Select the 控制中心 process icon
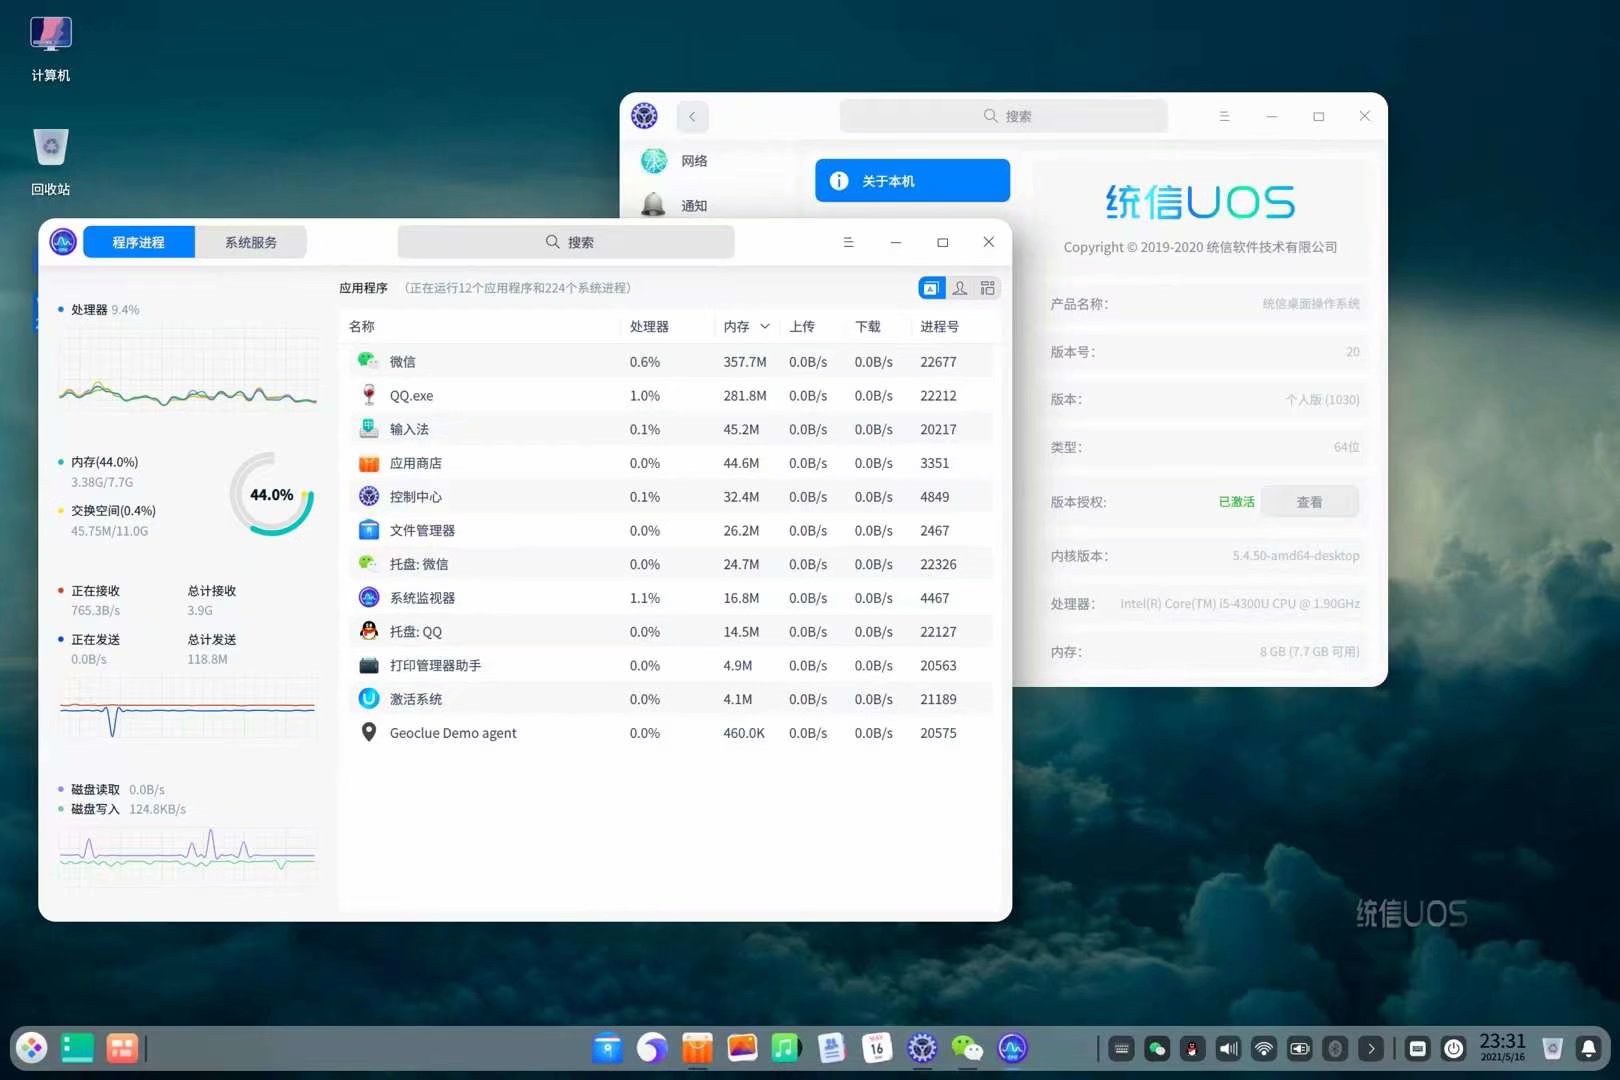Screen dimensions: 1620x1080 [369, 496]
